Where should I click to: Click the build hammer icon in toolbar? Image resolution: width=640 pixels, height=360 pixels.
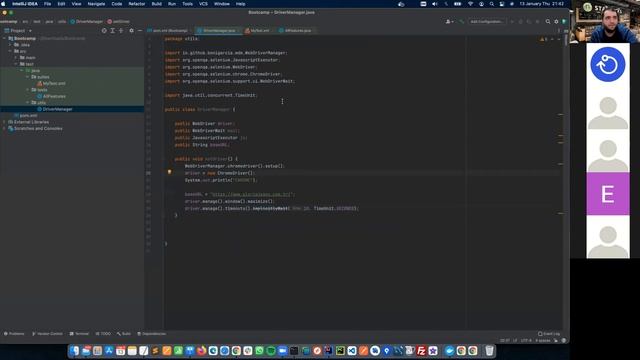pyautogui.click(x=462, y=22)
